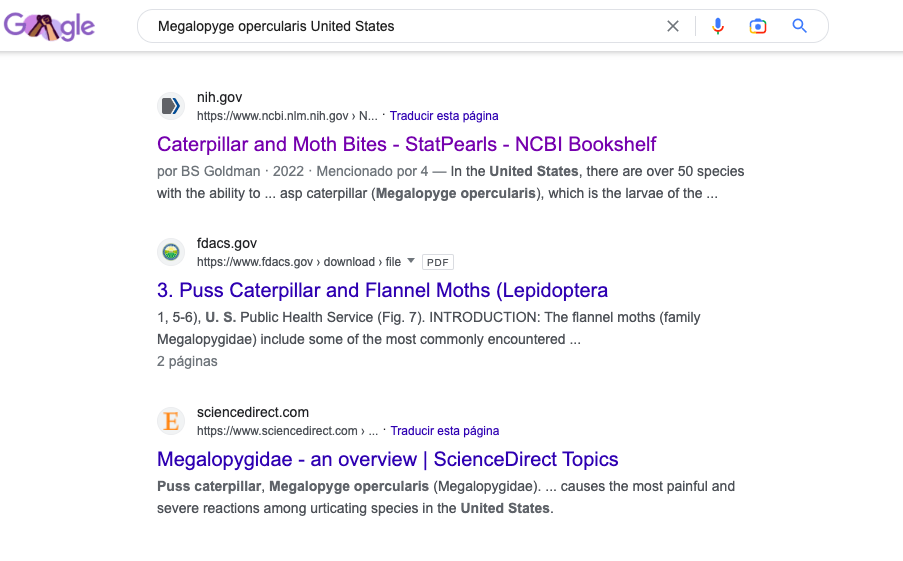Click the magnifying glass search button
This screenshot has height=561, width=903.
click(x=799, y=26)
